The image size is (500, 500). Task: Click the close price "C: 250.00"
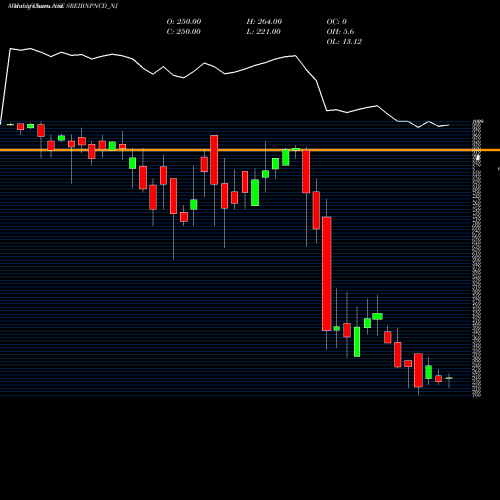[x=184, y=31]
